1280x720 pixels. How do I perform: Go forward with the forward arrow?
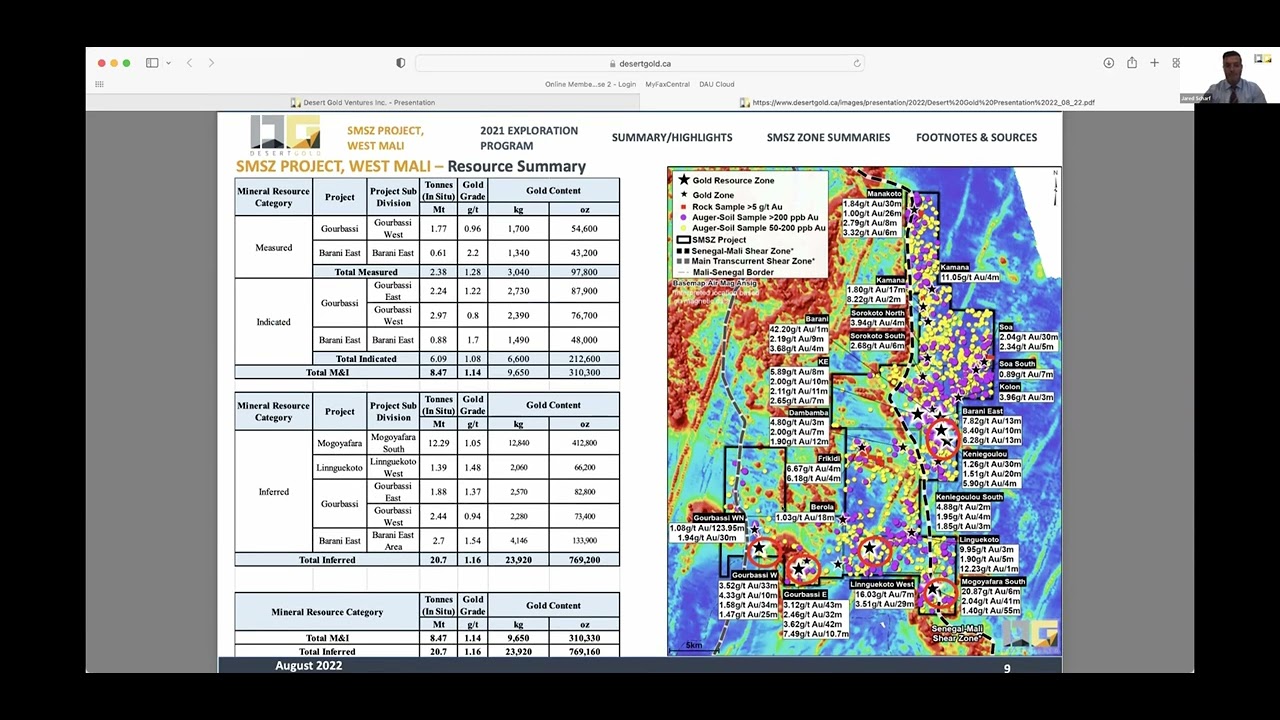coord(211,63)
